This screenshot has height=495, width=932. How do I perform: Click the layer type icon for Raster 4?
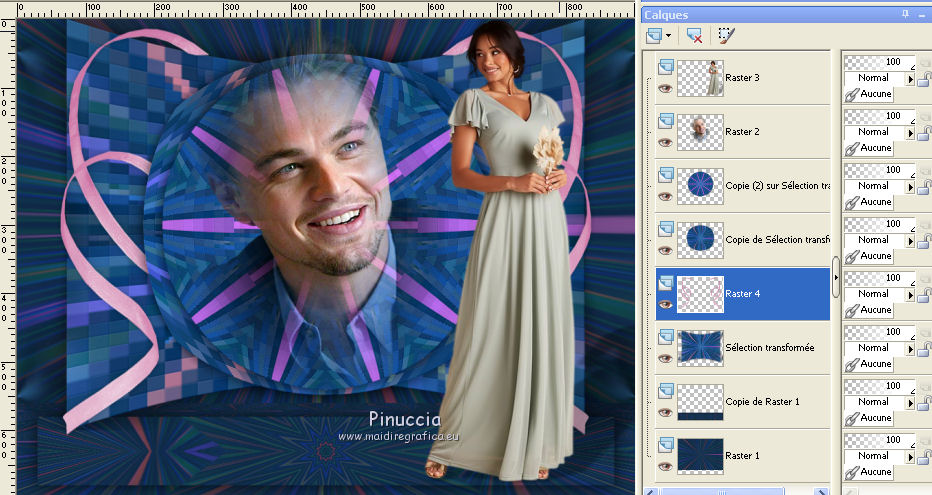(666, 283)
